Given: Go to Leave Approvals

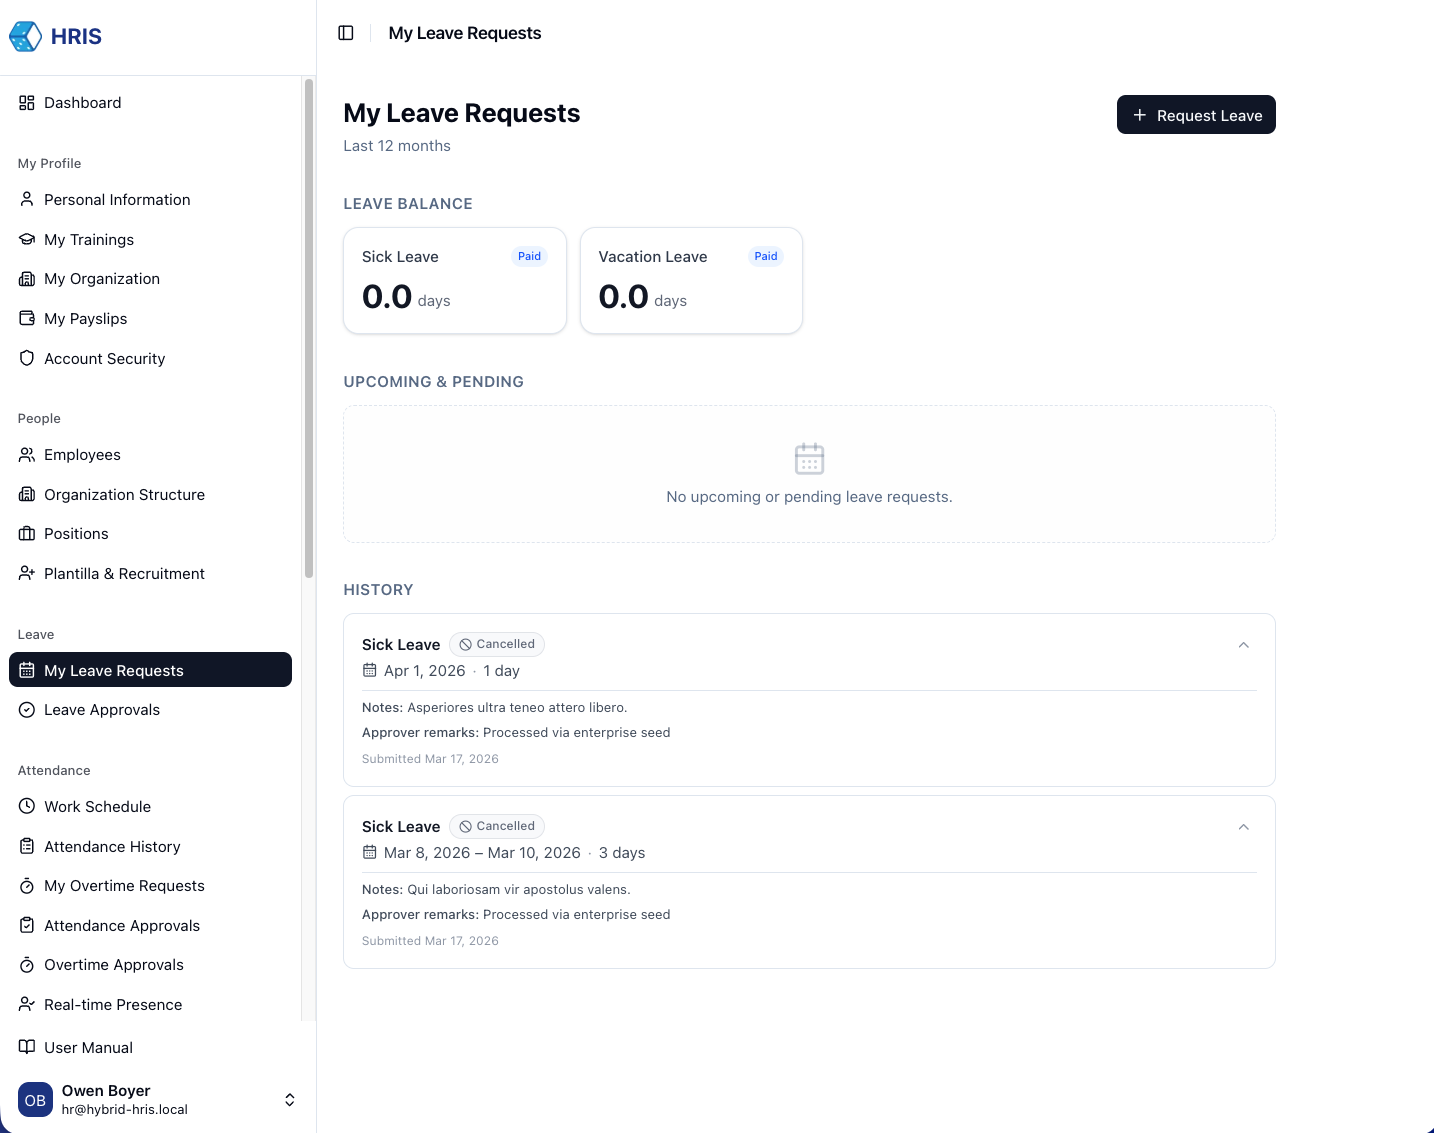Looking at the screenshot, I should tap(101, 710).
